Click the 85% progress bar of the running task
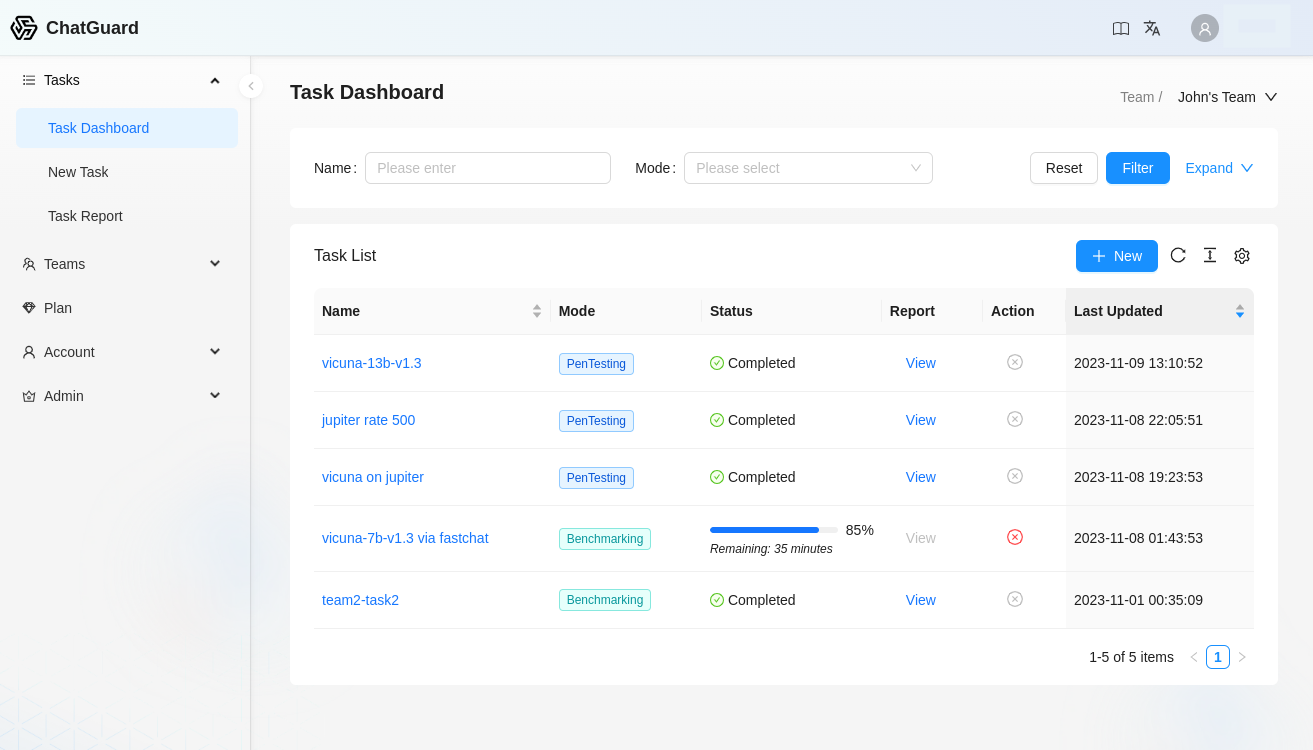 pos(773,529)
